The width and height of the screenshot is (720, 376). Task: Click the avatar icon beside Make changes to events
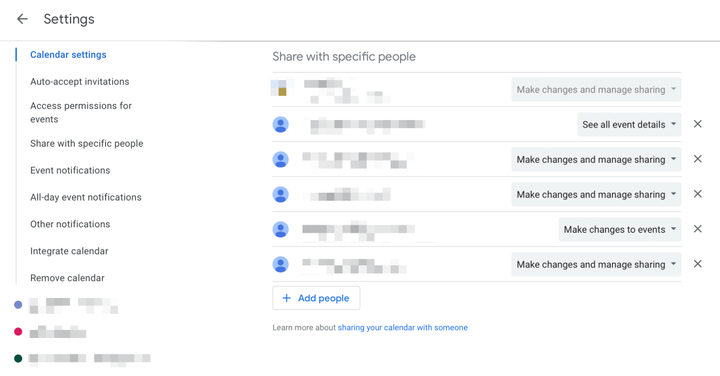(281, 229)
